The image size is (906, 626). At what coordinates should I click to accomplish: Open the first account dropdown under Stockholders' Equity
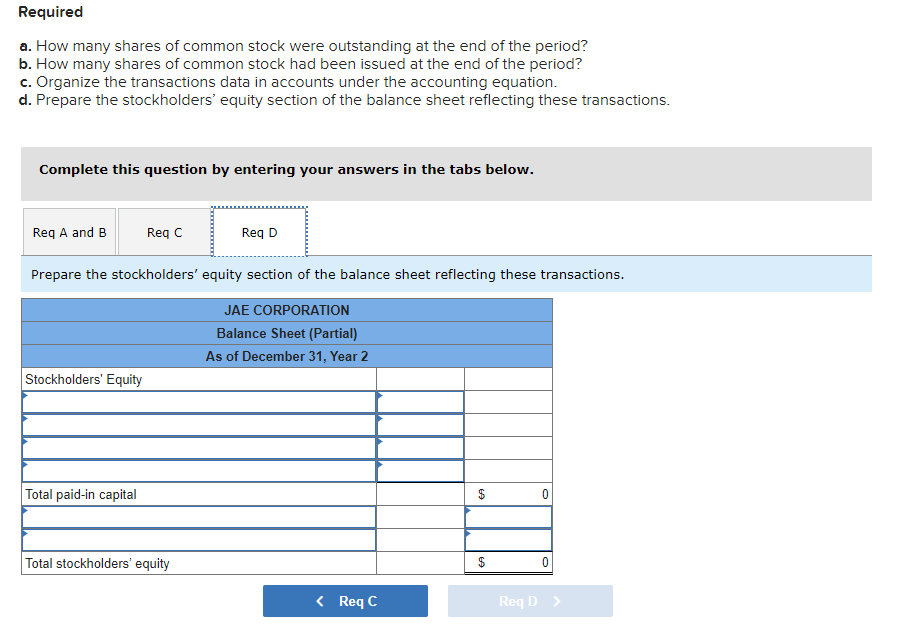point(197,401)
